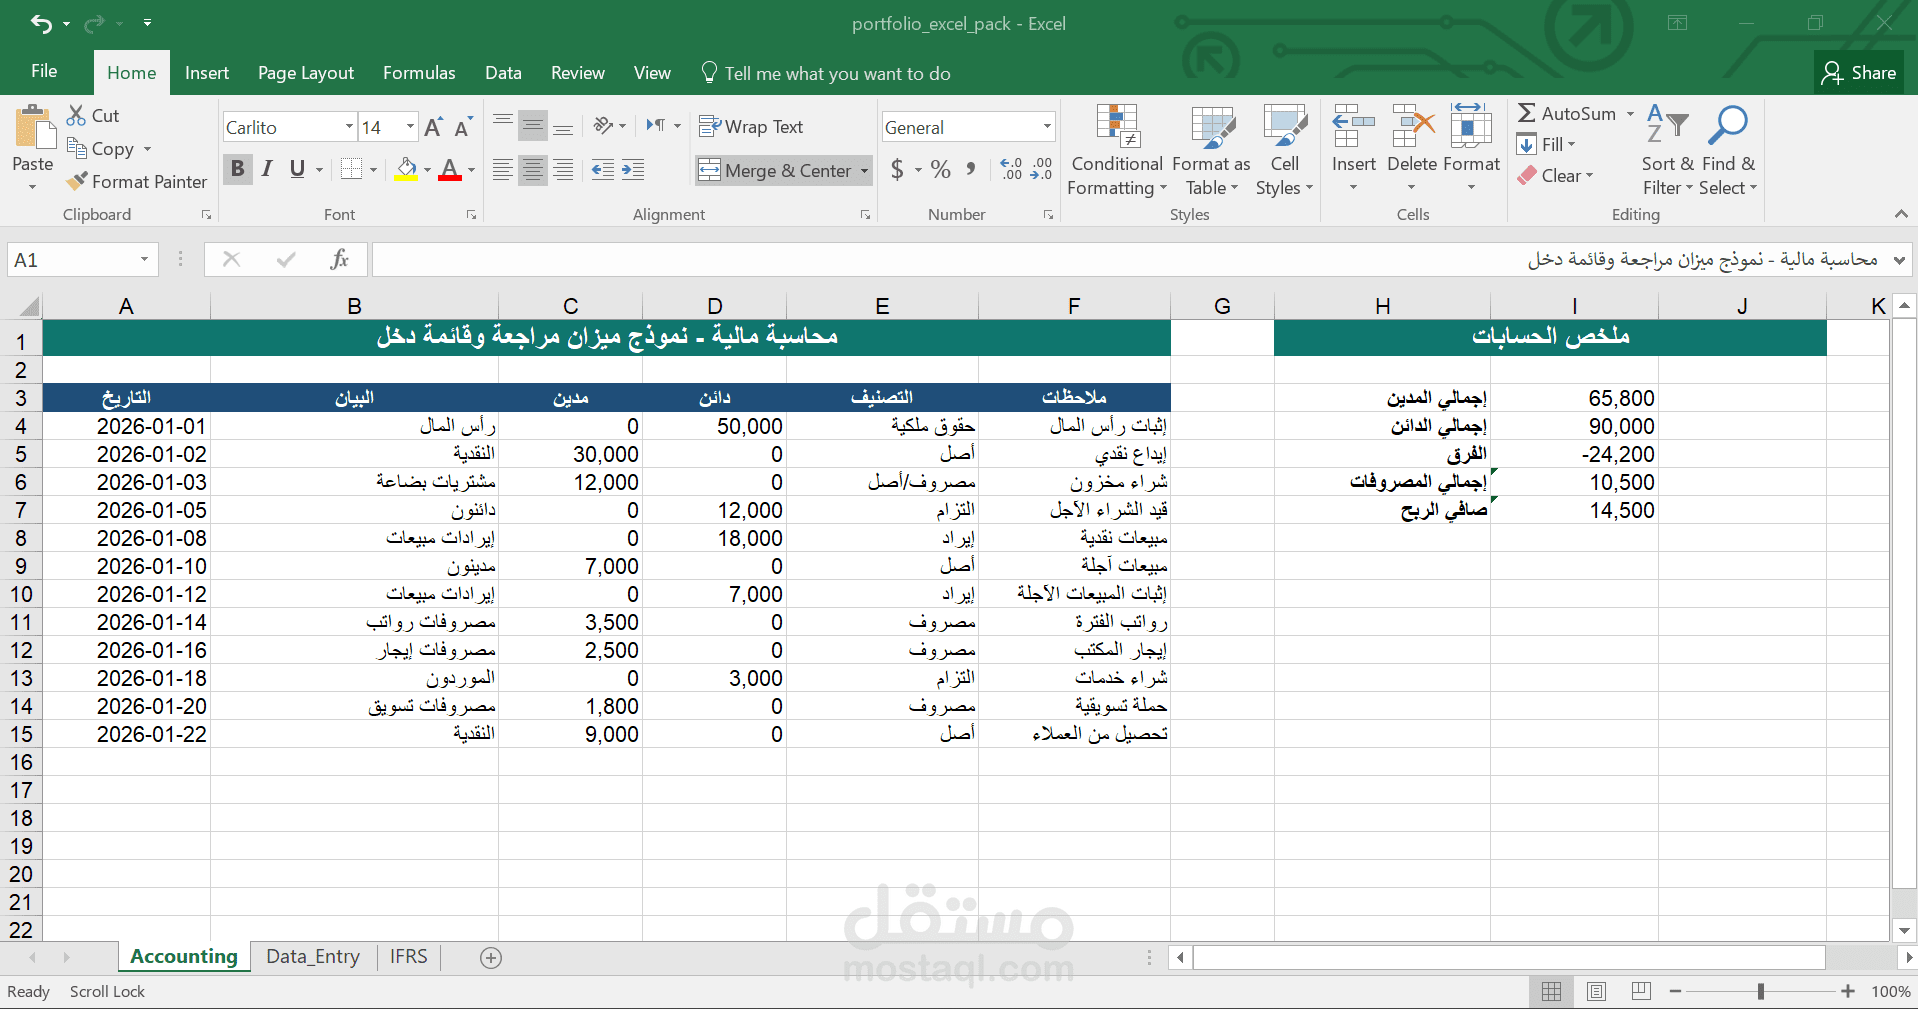This screenshot has height=1009, width=1918.
Task: Open the IFRS sheet tab
Action: click(x=408, y=957)
